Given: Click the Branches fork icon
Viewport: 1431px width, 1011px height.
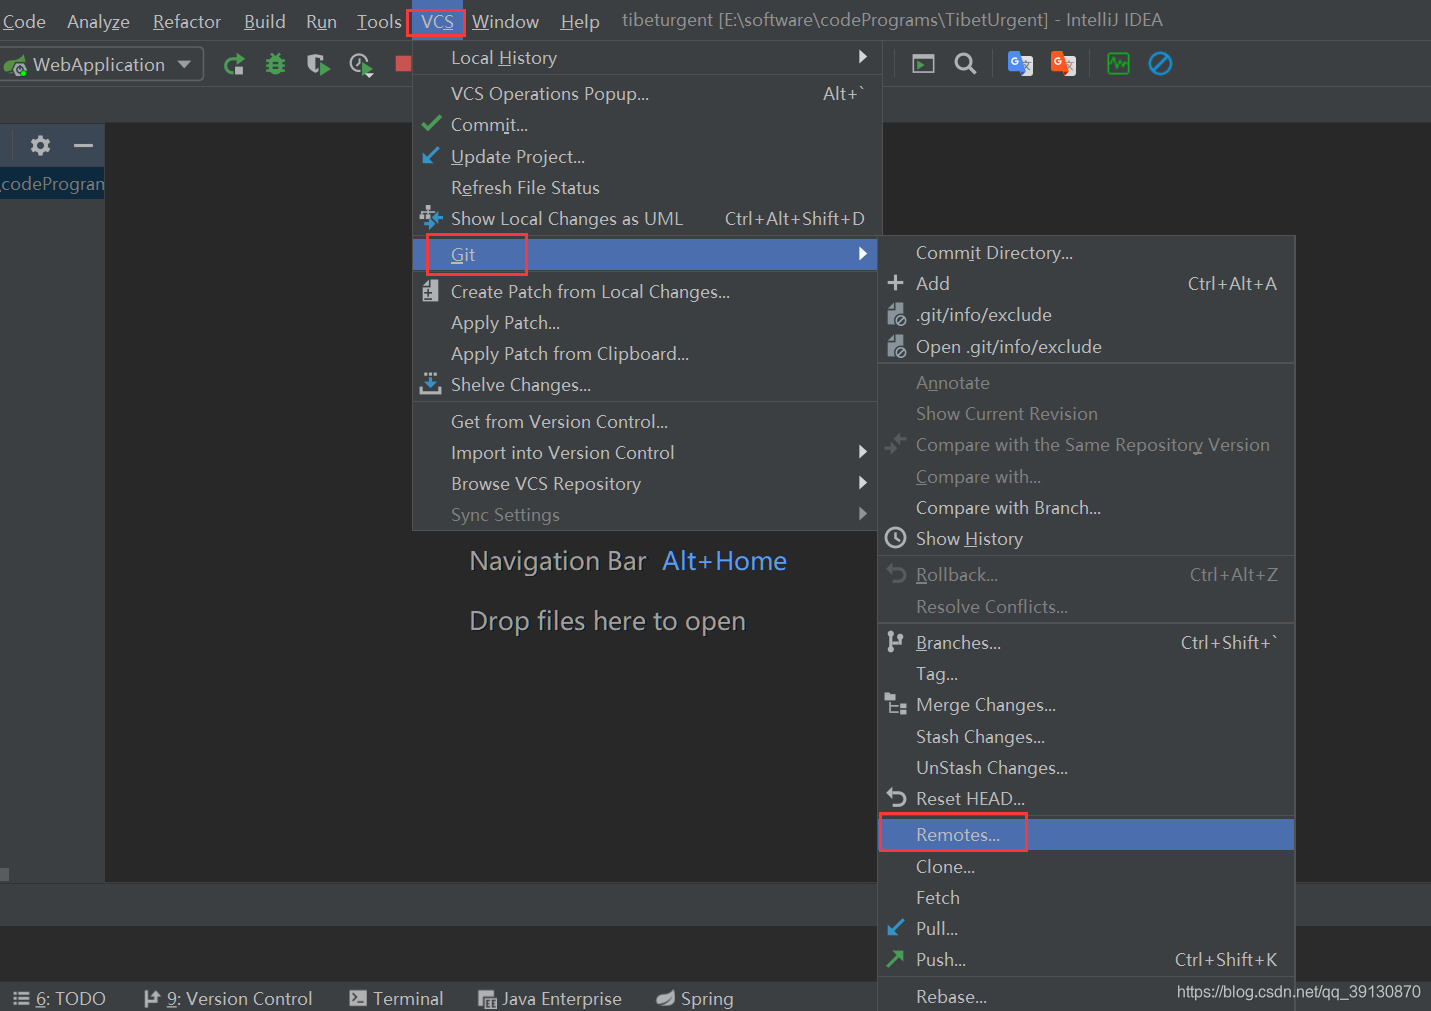Looking at the screenshot, I should pos(895,642).
